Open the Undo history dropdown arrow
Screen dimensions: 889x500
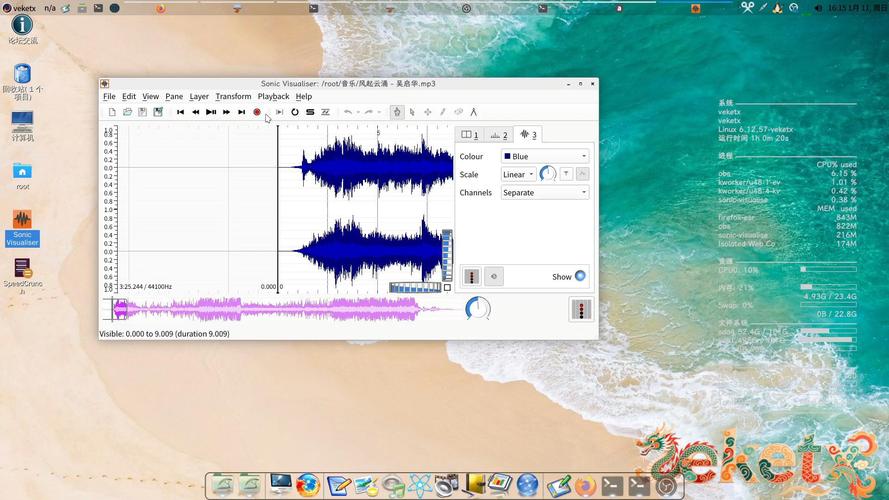coord(358,112)
